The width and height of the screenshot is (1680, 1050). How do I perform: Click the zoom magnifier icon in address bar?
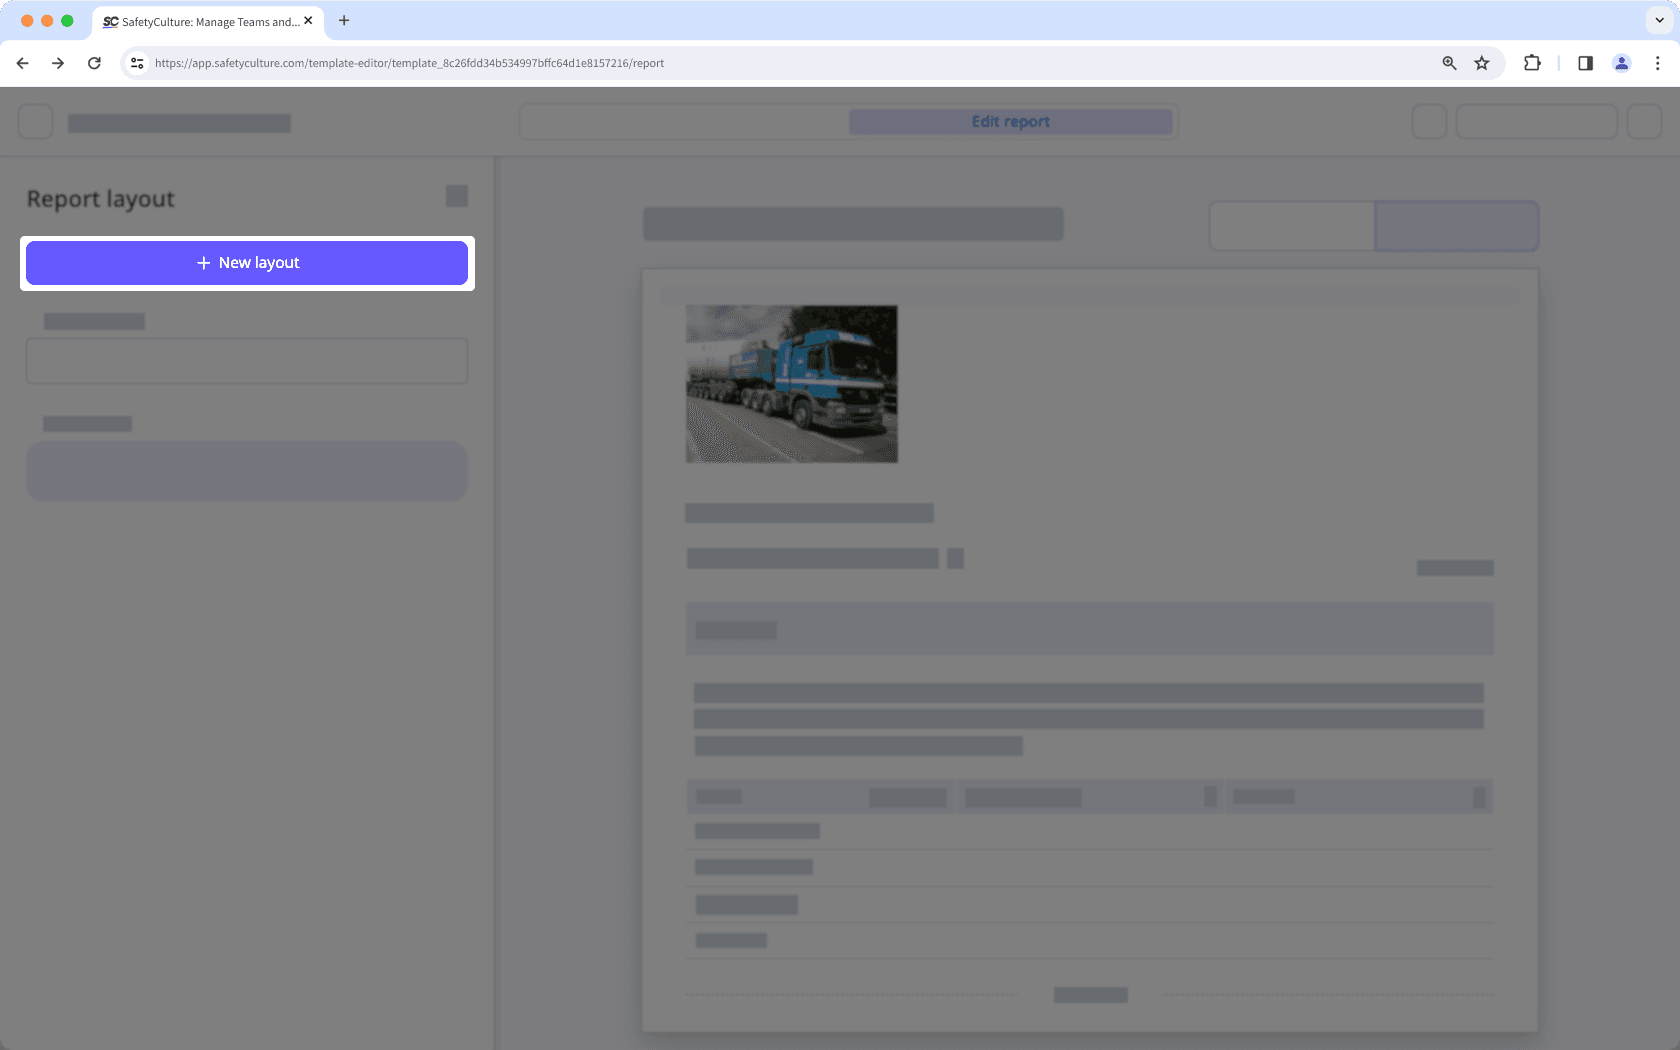[1449, 62]
